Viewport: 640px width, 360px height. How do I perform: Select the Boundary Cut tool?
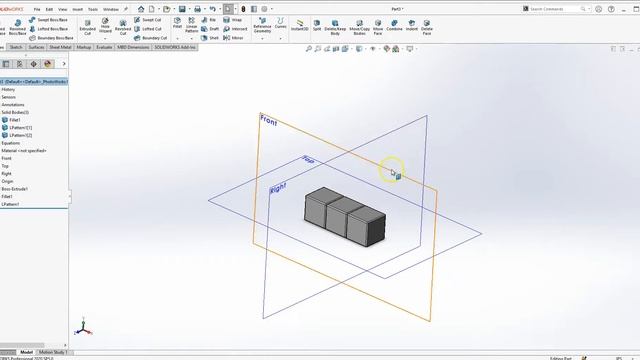(x=150, y=38)
